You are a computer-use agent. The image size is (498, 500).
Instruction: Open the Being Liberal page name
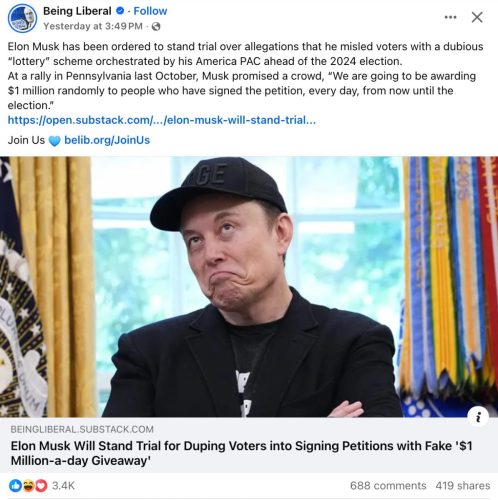coord(77,11)
